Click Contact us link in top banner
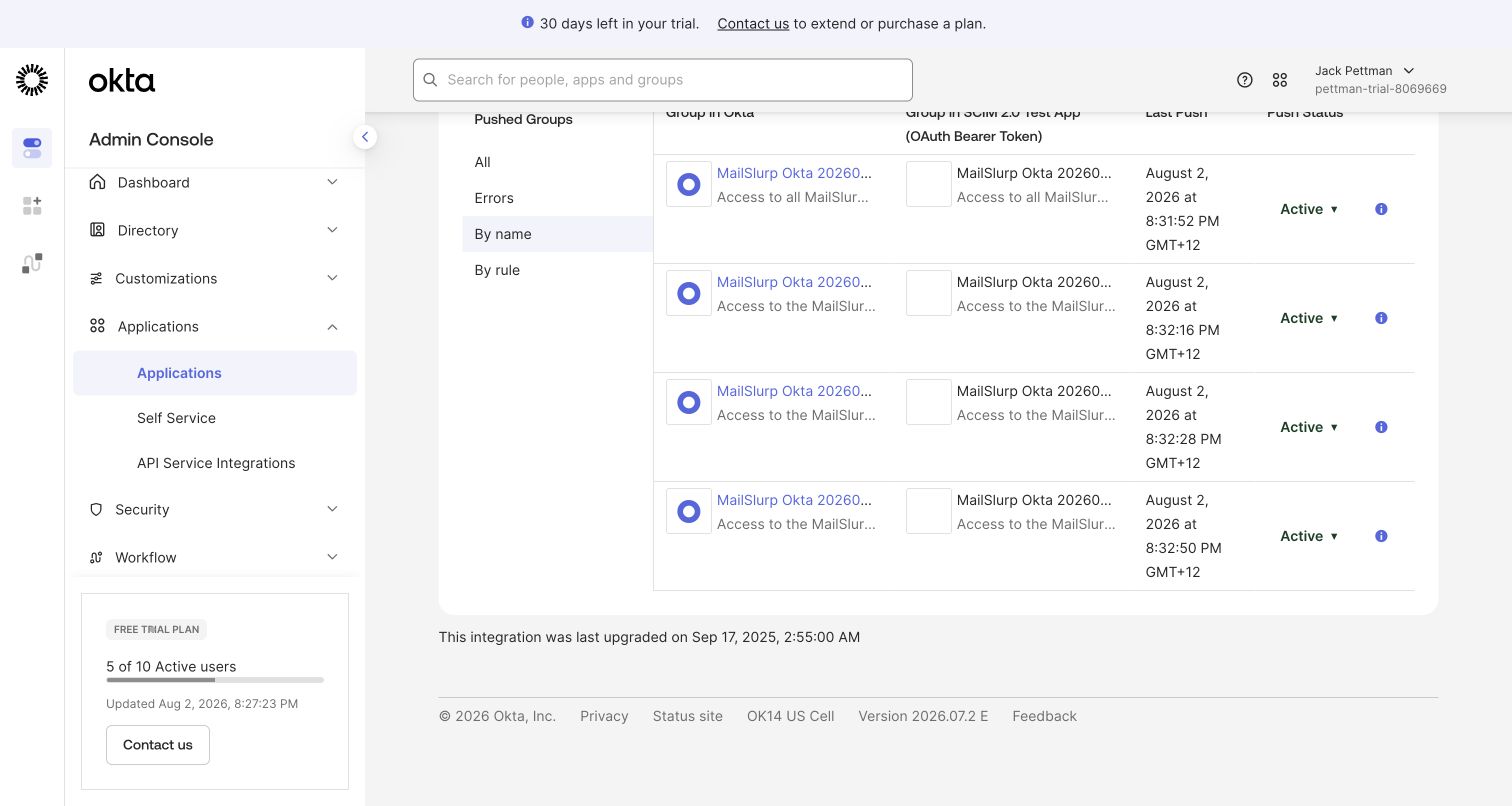The width and height of the screenshot is (1512, 806). point(753,23)
